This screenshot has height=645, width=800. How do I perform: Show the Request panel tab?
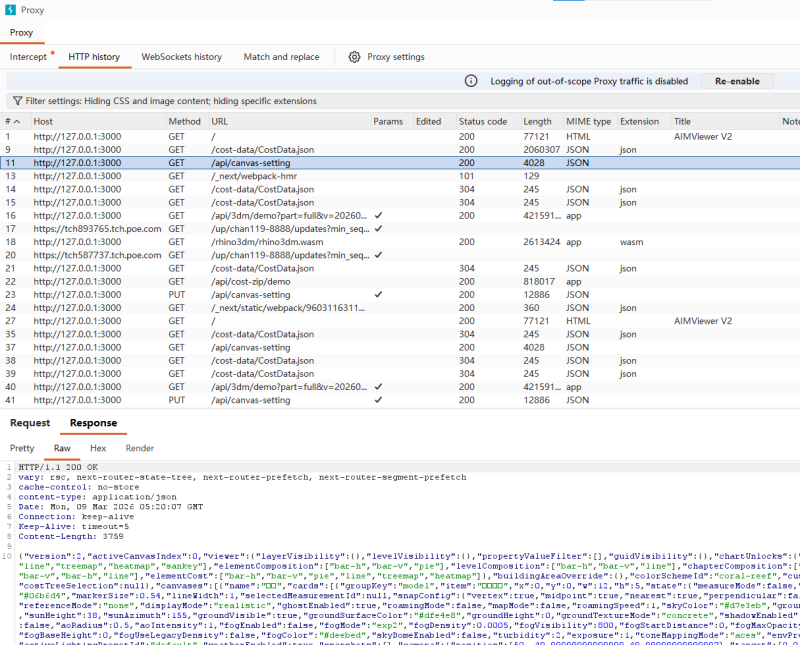tap(30, 423)
